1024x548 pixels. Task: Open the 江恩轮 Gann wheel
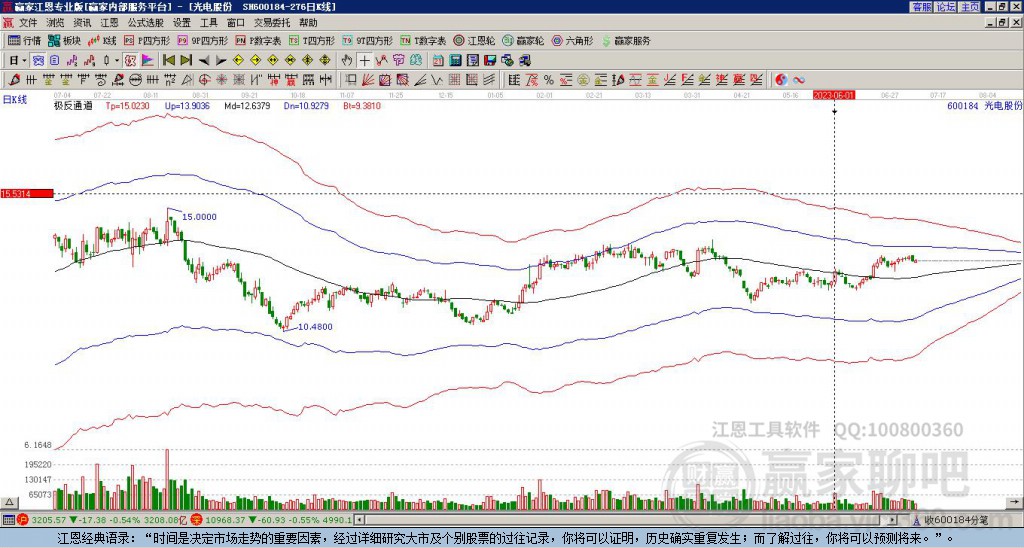pos(475,40)
